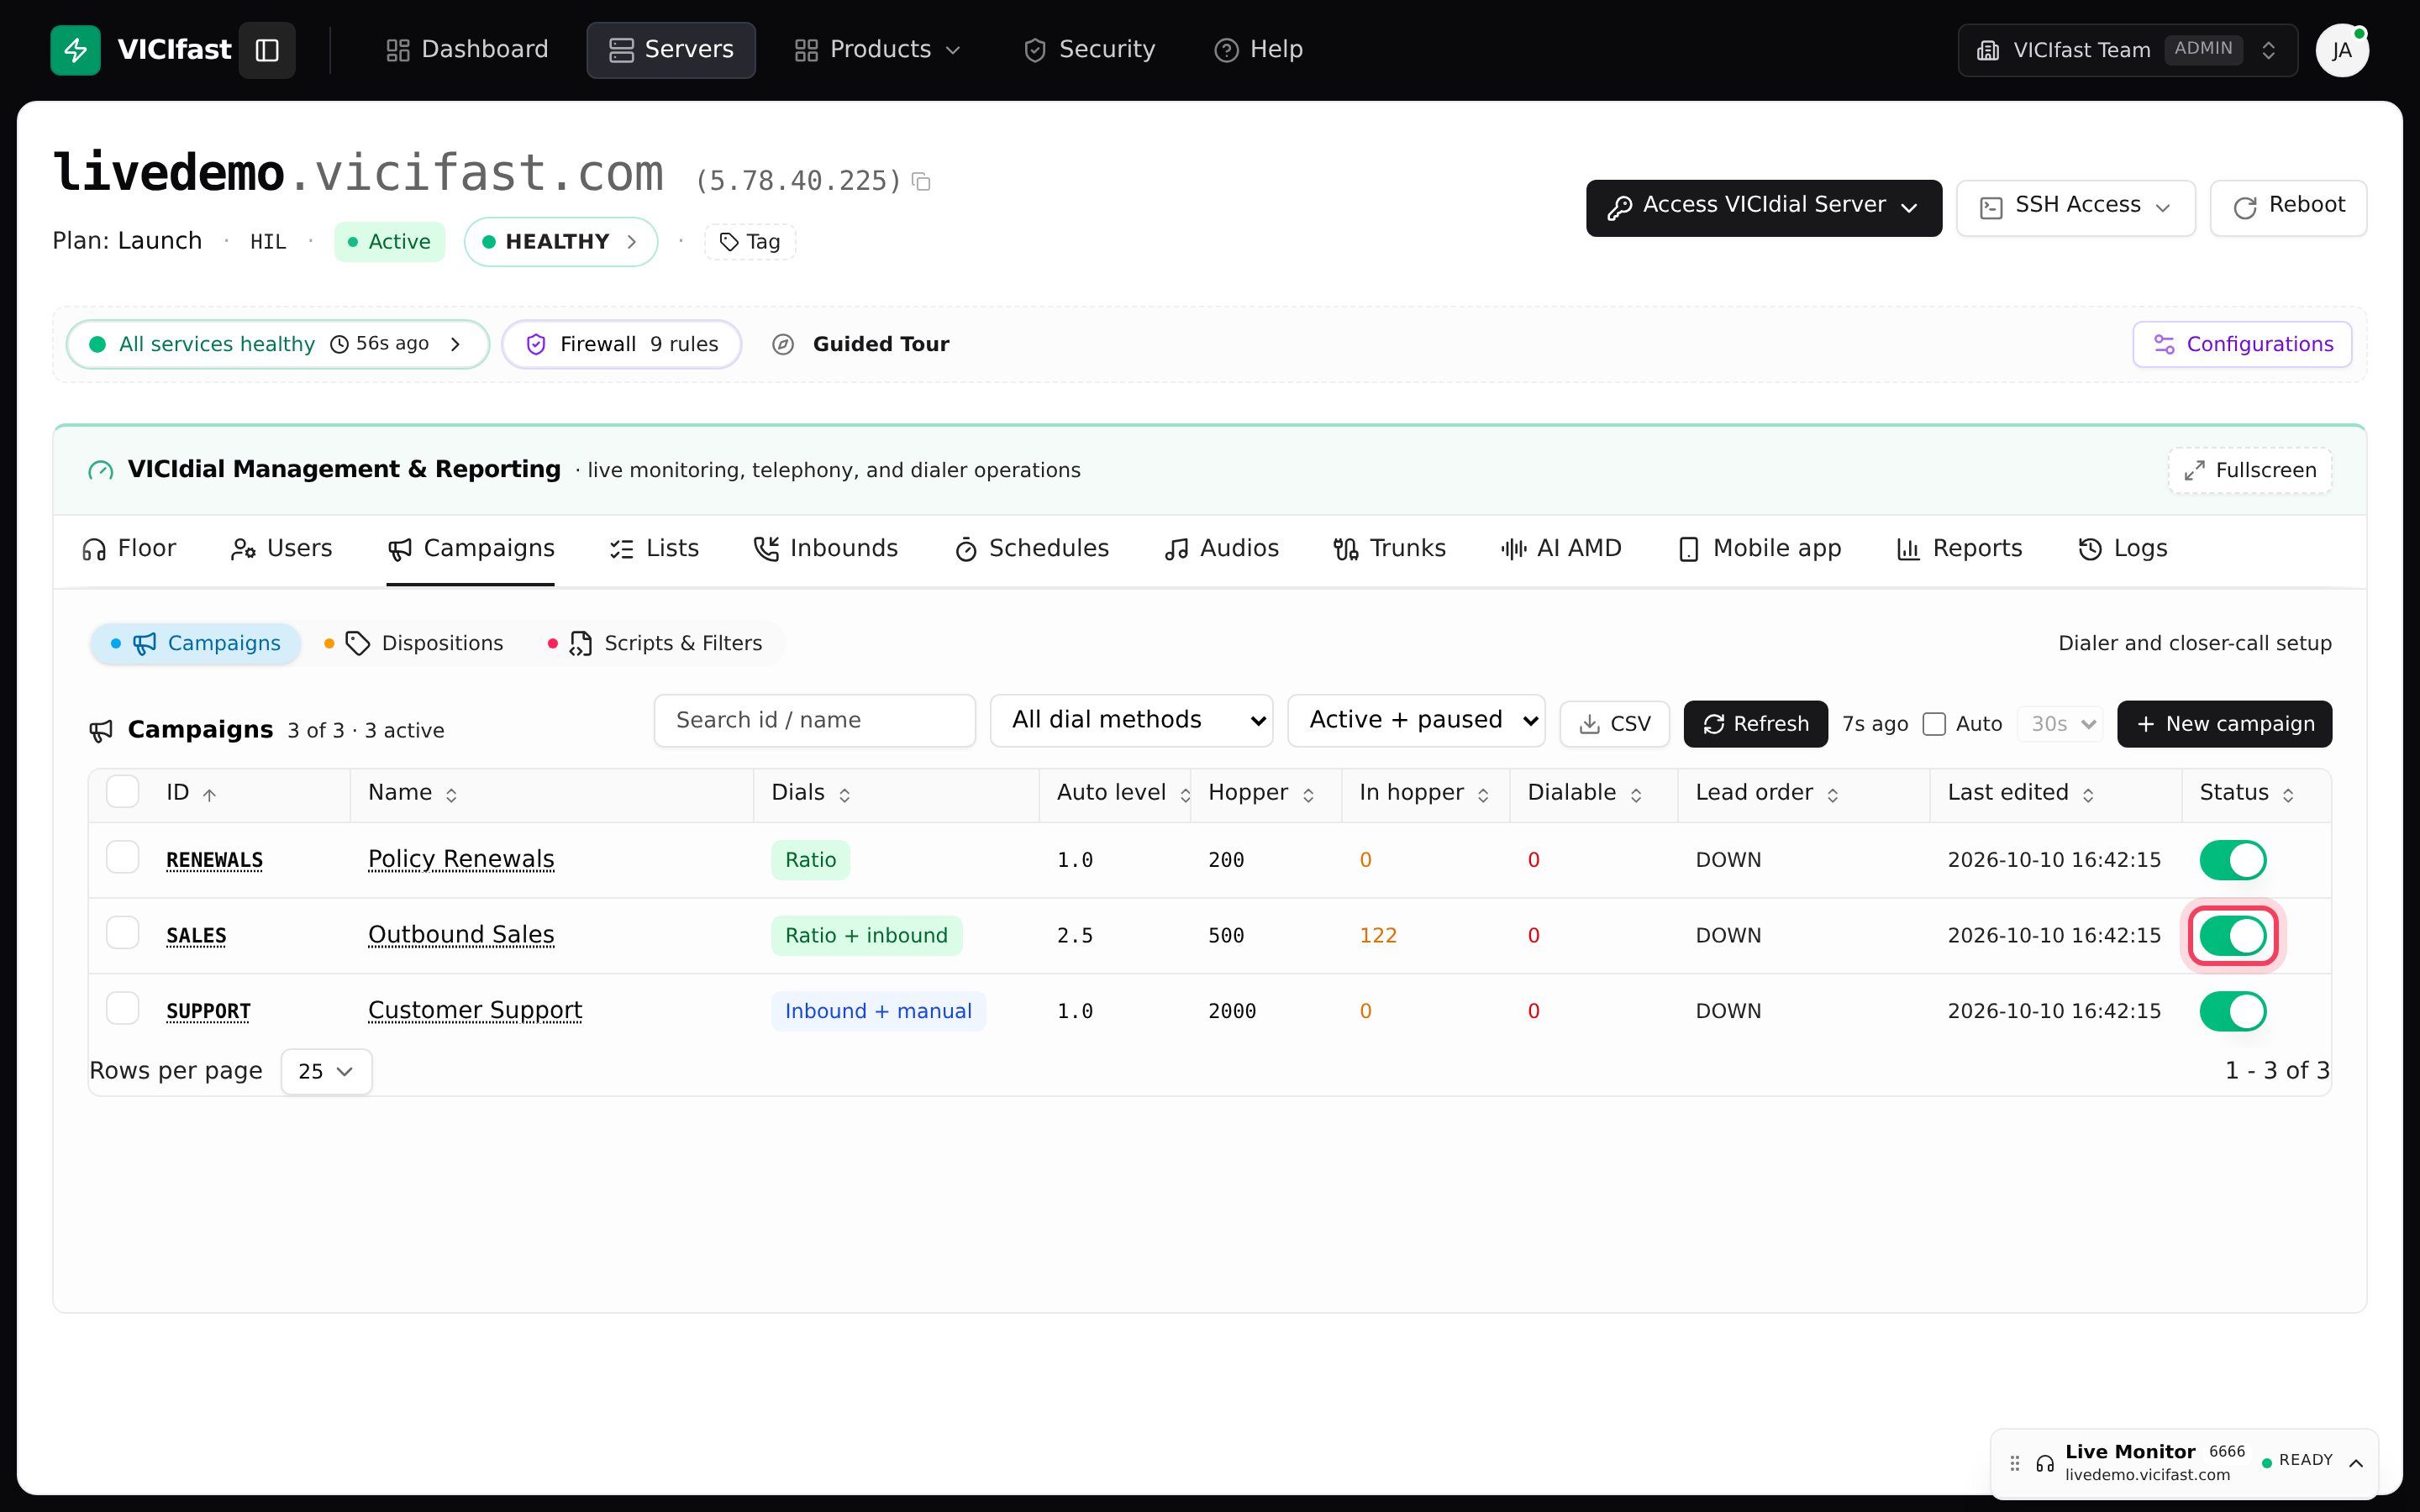Open the AI AMD tab
The width and height of the screenshot is (2420, 1512).
[1560, 548]
